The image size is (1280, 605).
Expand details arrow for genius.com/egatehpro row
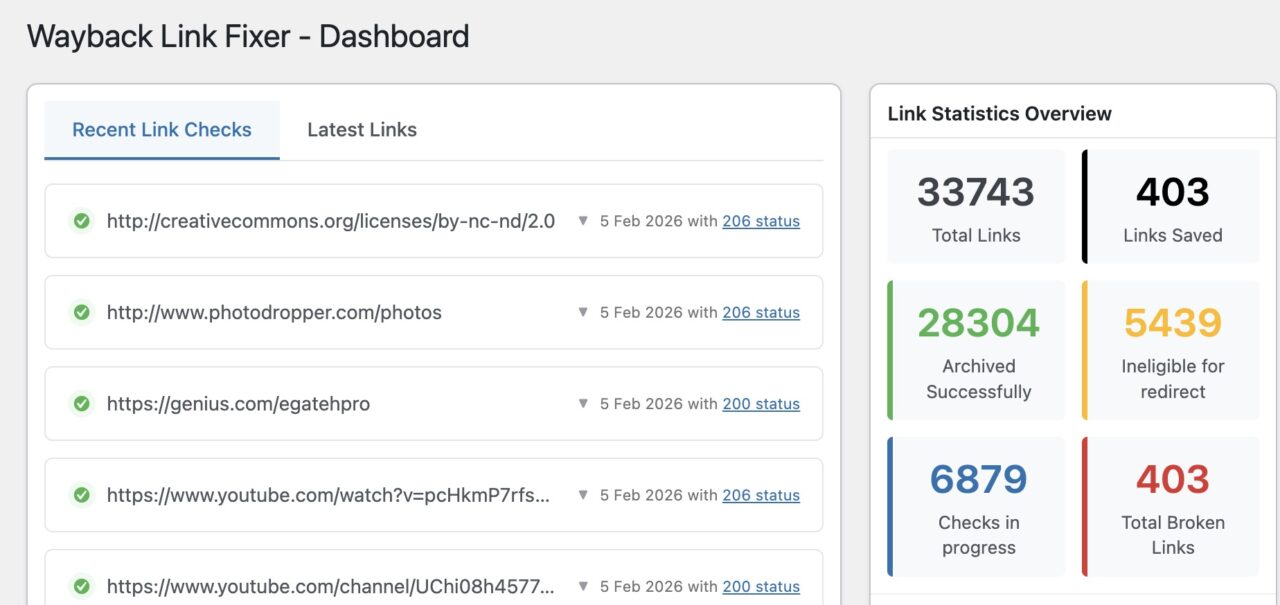[x=583, y=404]
